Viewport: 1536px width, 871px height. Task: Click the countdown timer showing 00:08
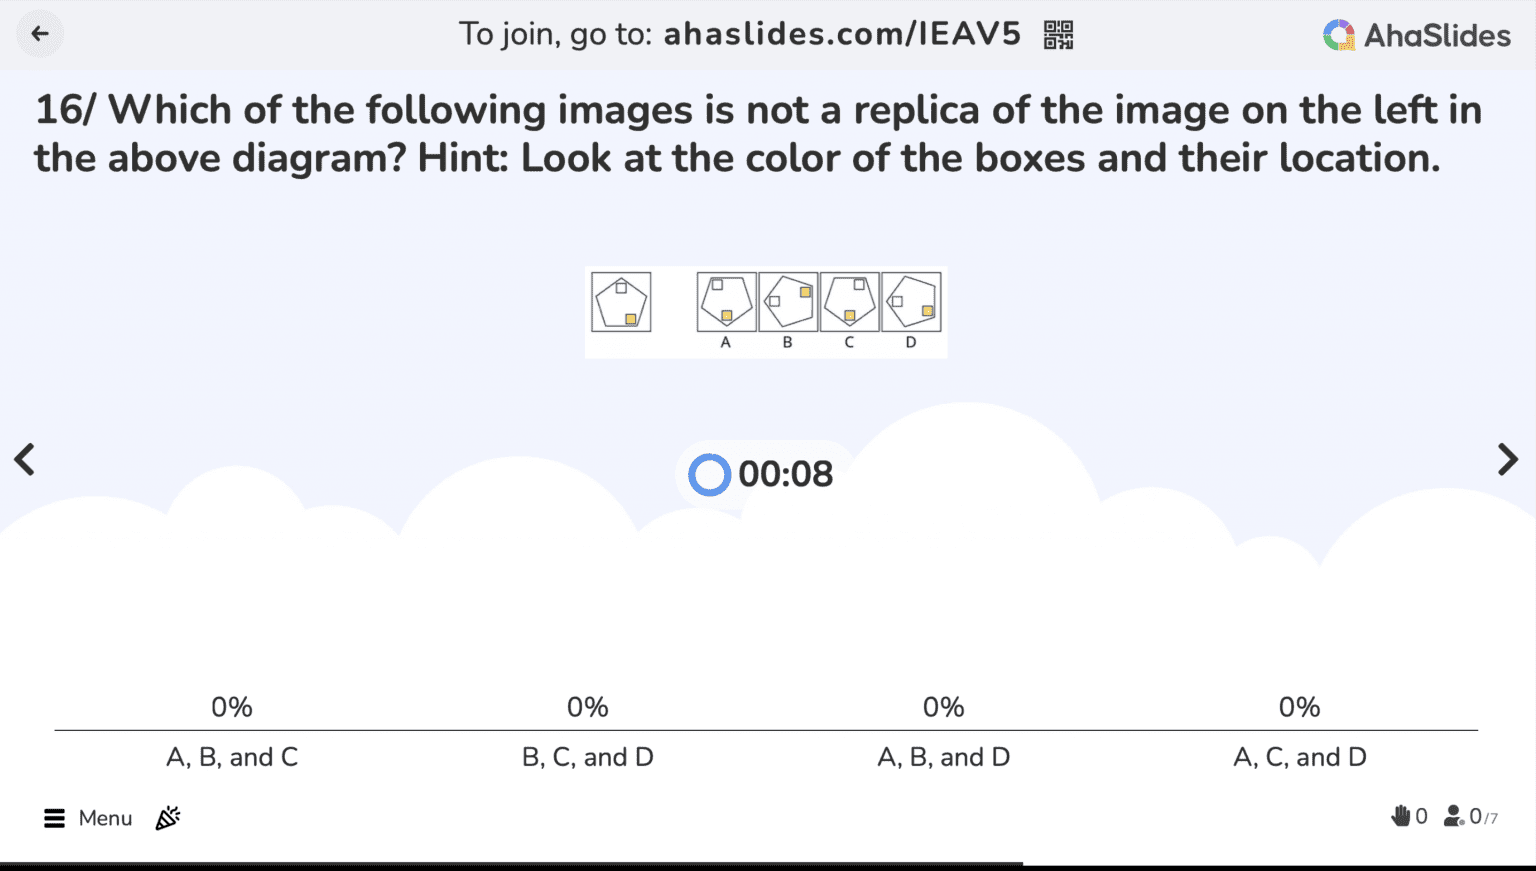click(786, 474)
